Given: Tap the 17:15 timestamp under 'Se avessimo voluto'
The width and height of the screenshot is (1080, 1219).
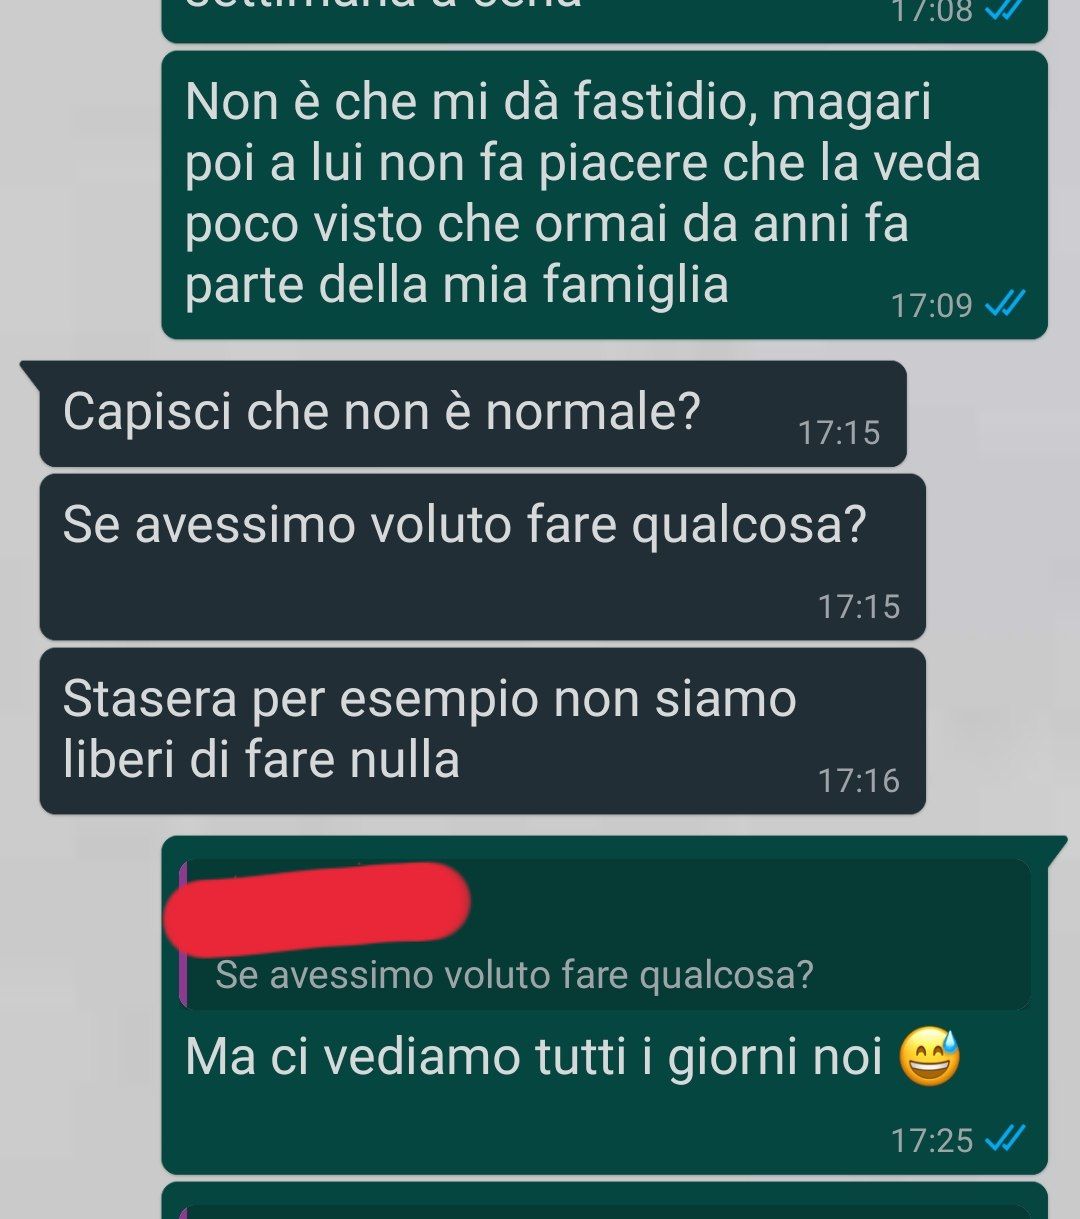Looking at the screenshot, I should click(x=859, y=606).
